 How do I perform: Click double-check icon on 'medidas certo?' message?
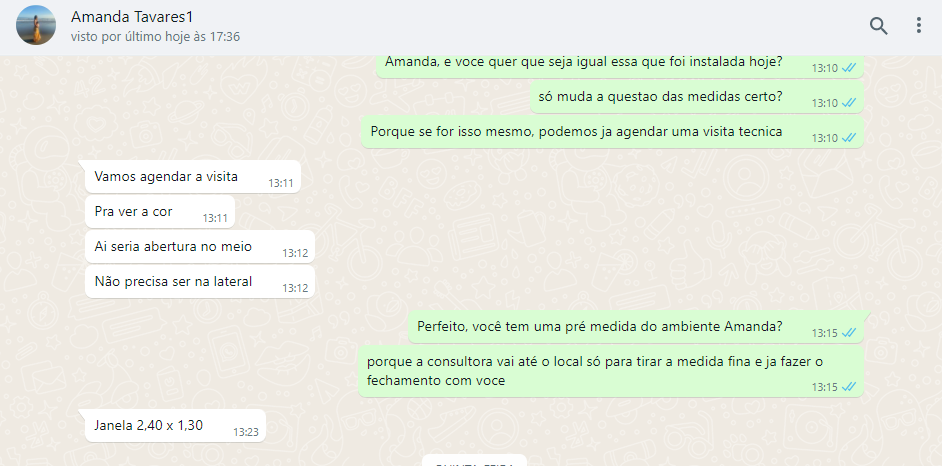click(848, 103)
